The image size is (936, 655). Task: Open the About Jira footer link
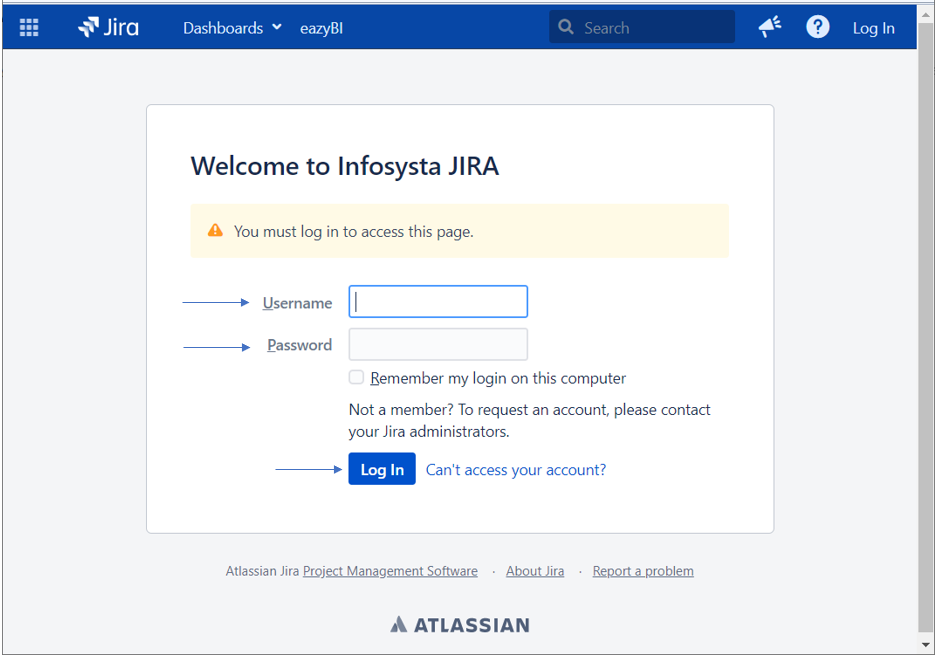pos(535,571)
